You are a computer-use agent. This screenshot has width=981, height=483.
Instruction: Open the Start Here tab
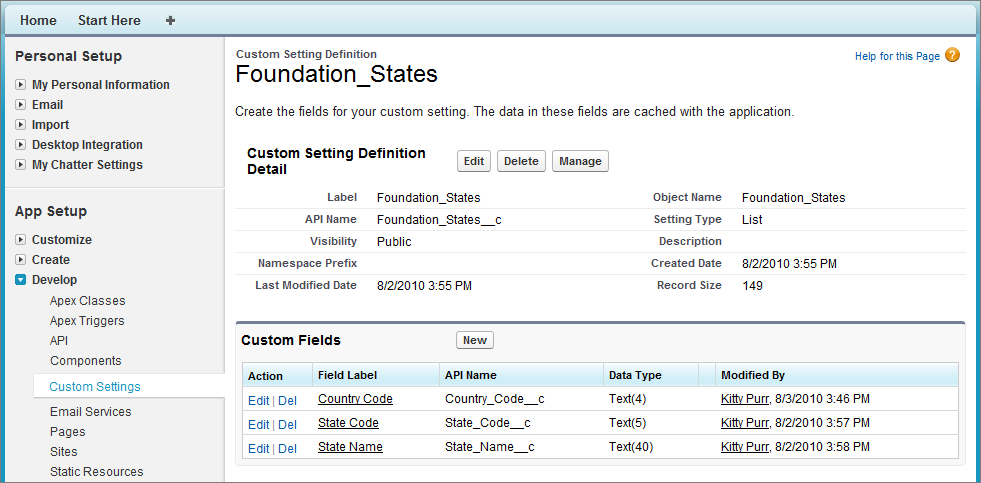tap(109, 20)
